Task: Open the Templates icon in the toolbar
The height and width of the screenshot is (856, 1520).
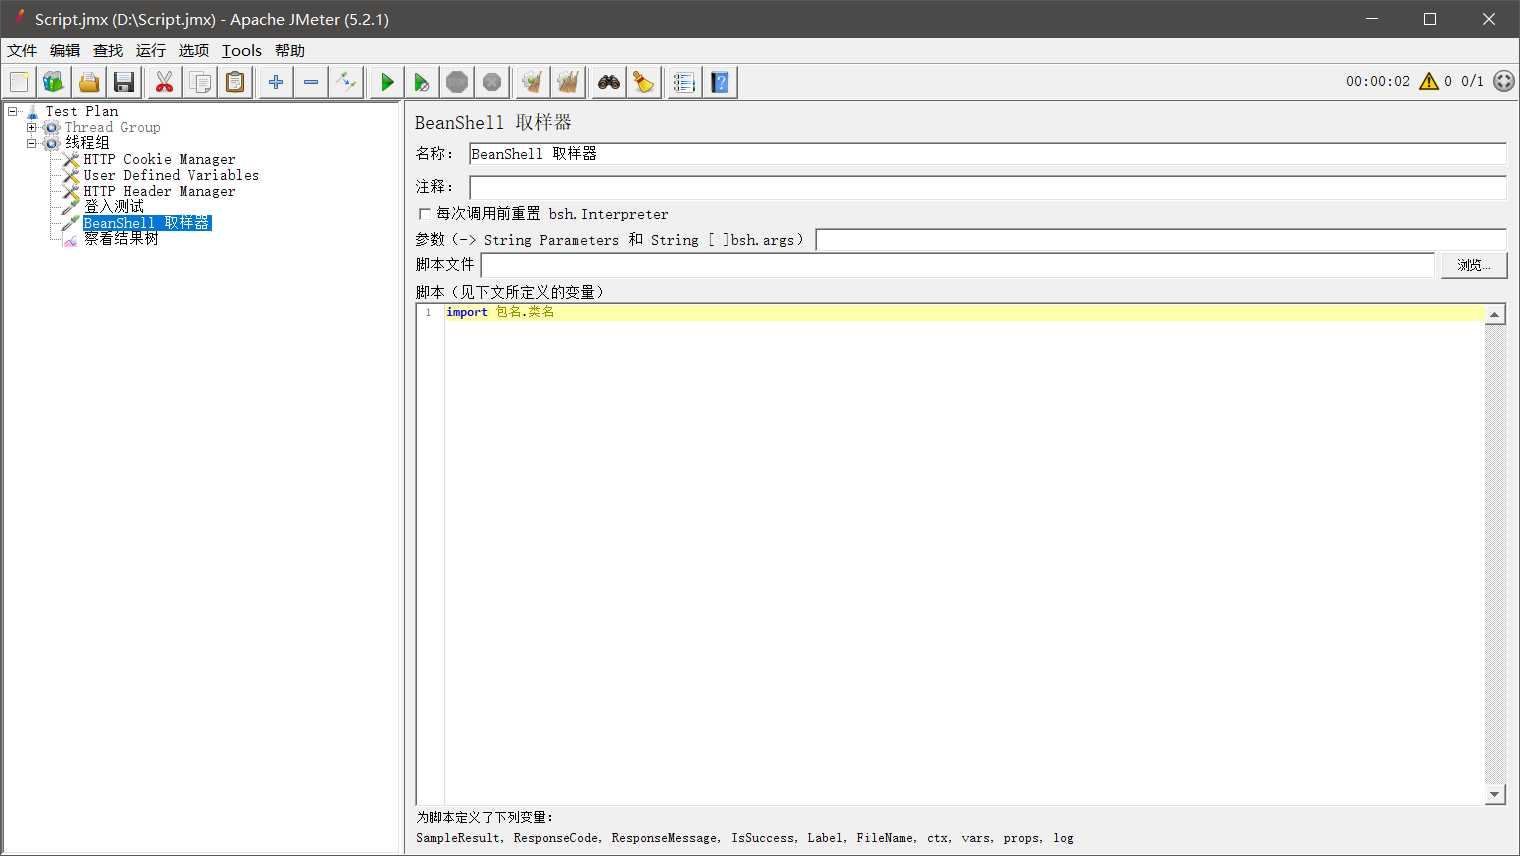Action: point(53,82)
